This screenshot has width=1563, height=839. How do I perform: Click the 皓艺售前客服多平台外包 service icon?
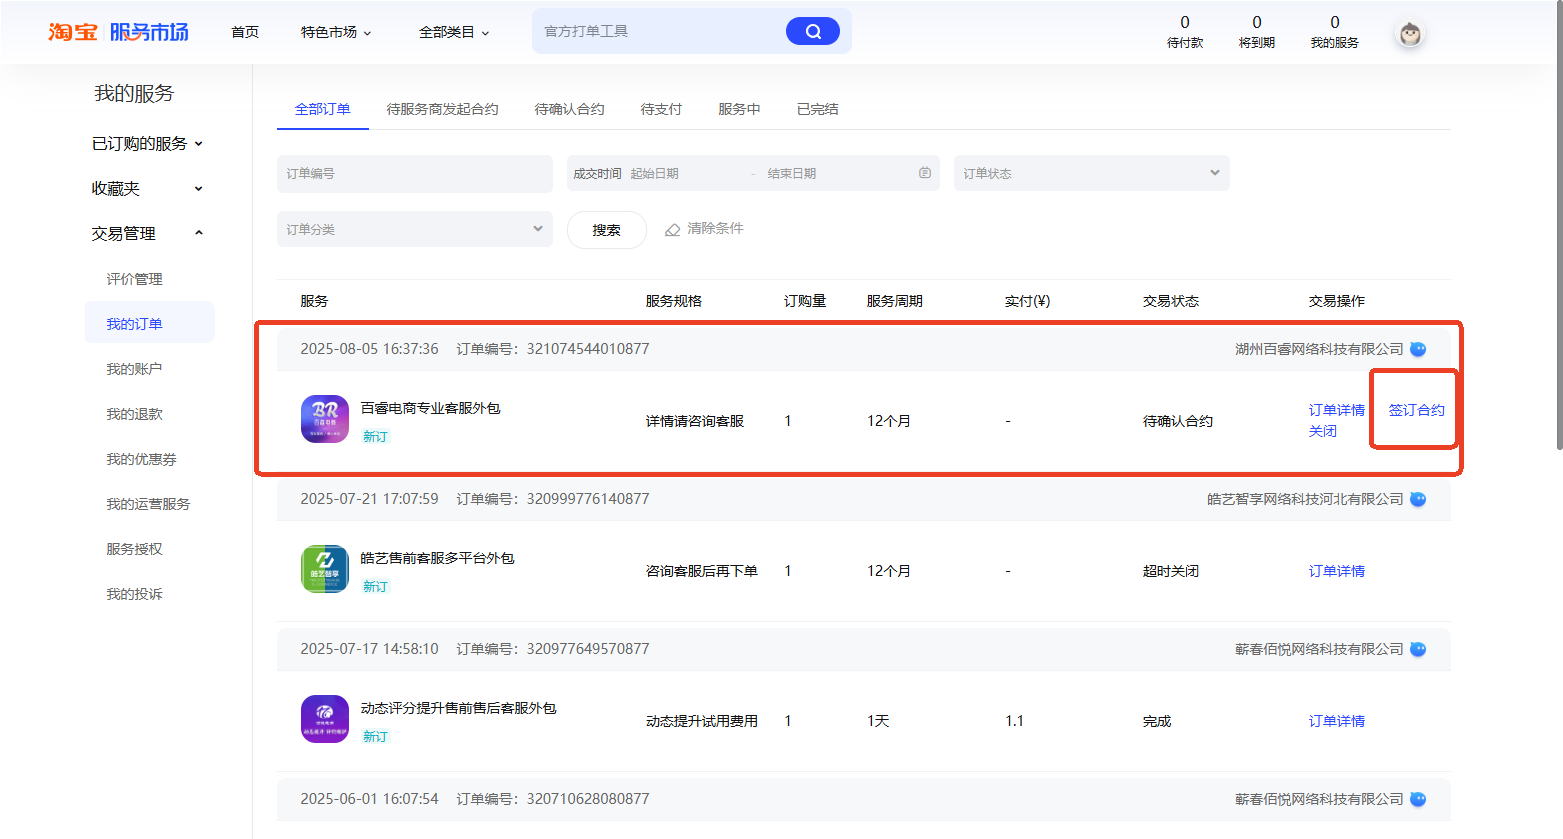[x=324, y=568]
